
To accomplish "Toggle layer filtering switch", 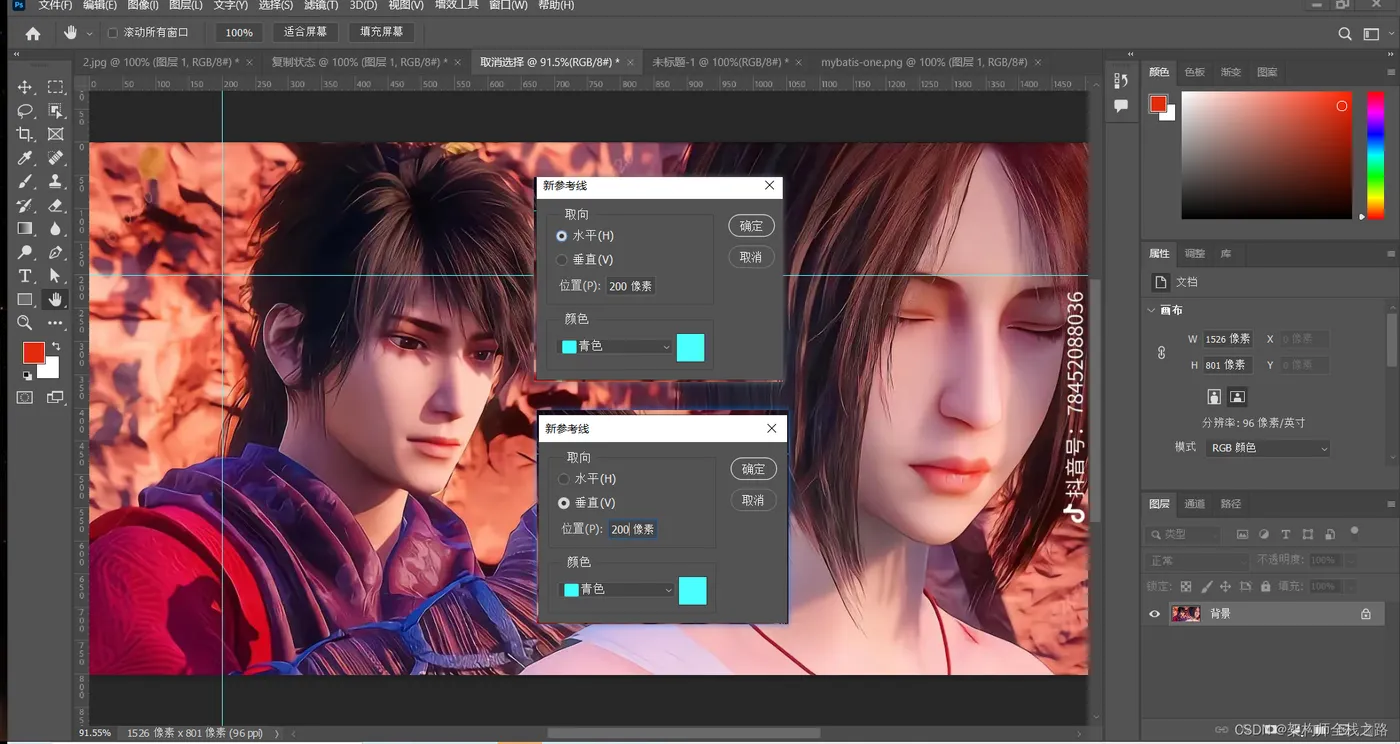I will [1355, 532].
